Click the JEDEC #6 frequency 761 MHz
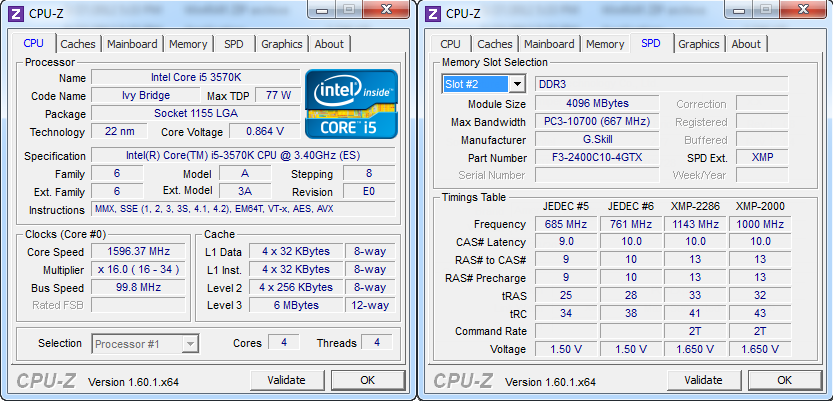The width and height of the screenshot is (833, 401). pyautogui.click(x=631, y=224)
